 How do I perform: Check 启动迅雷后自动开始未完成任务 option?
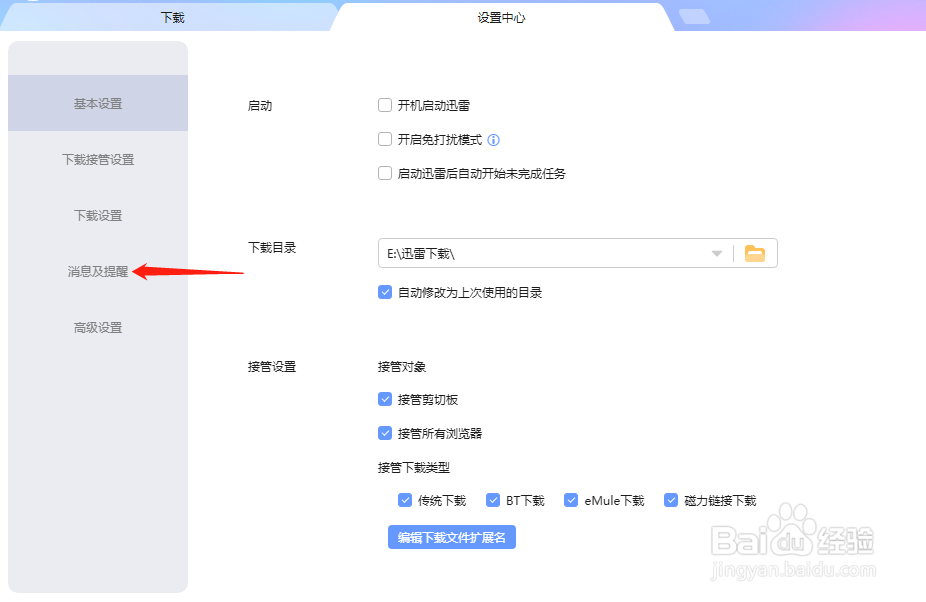(385, 173)
